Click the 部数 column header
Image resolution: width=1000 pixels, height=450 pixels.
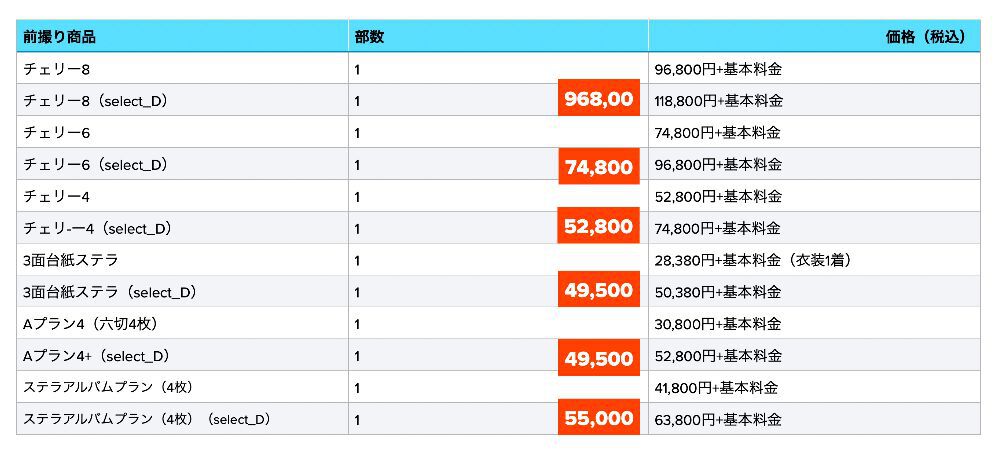[369, 37]
